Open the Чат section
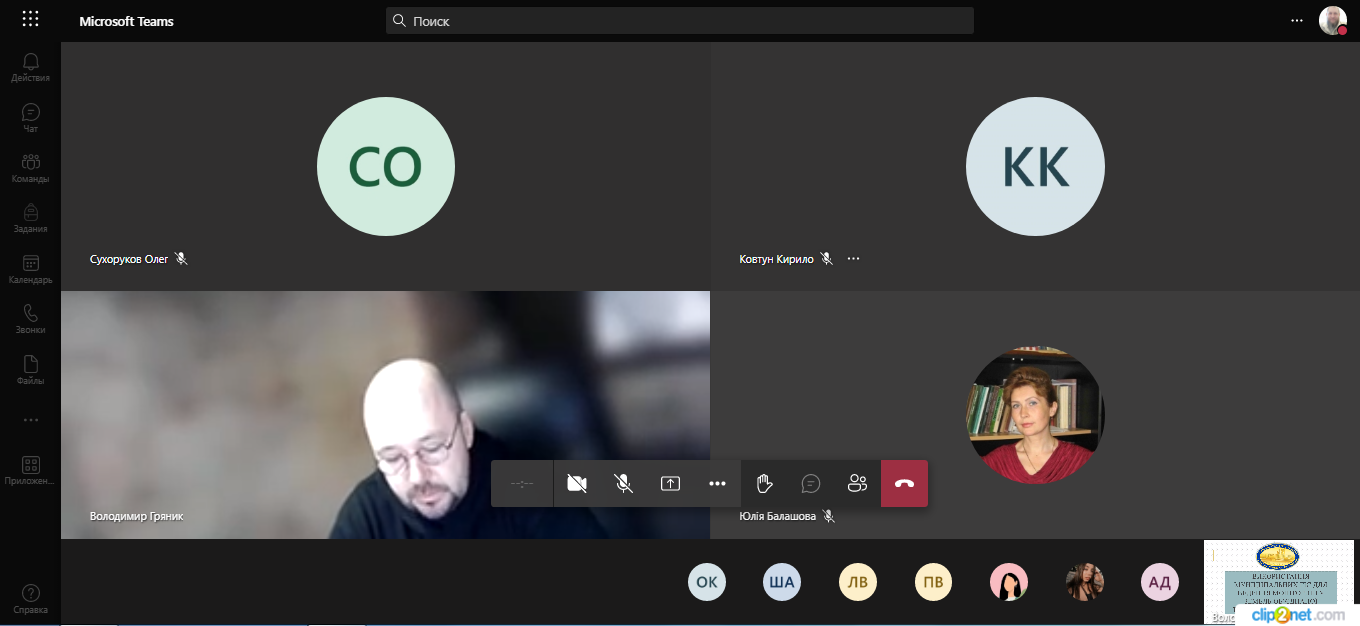This screenshot has width=1360, height=626. [30, 118]
